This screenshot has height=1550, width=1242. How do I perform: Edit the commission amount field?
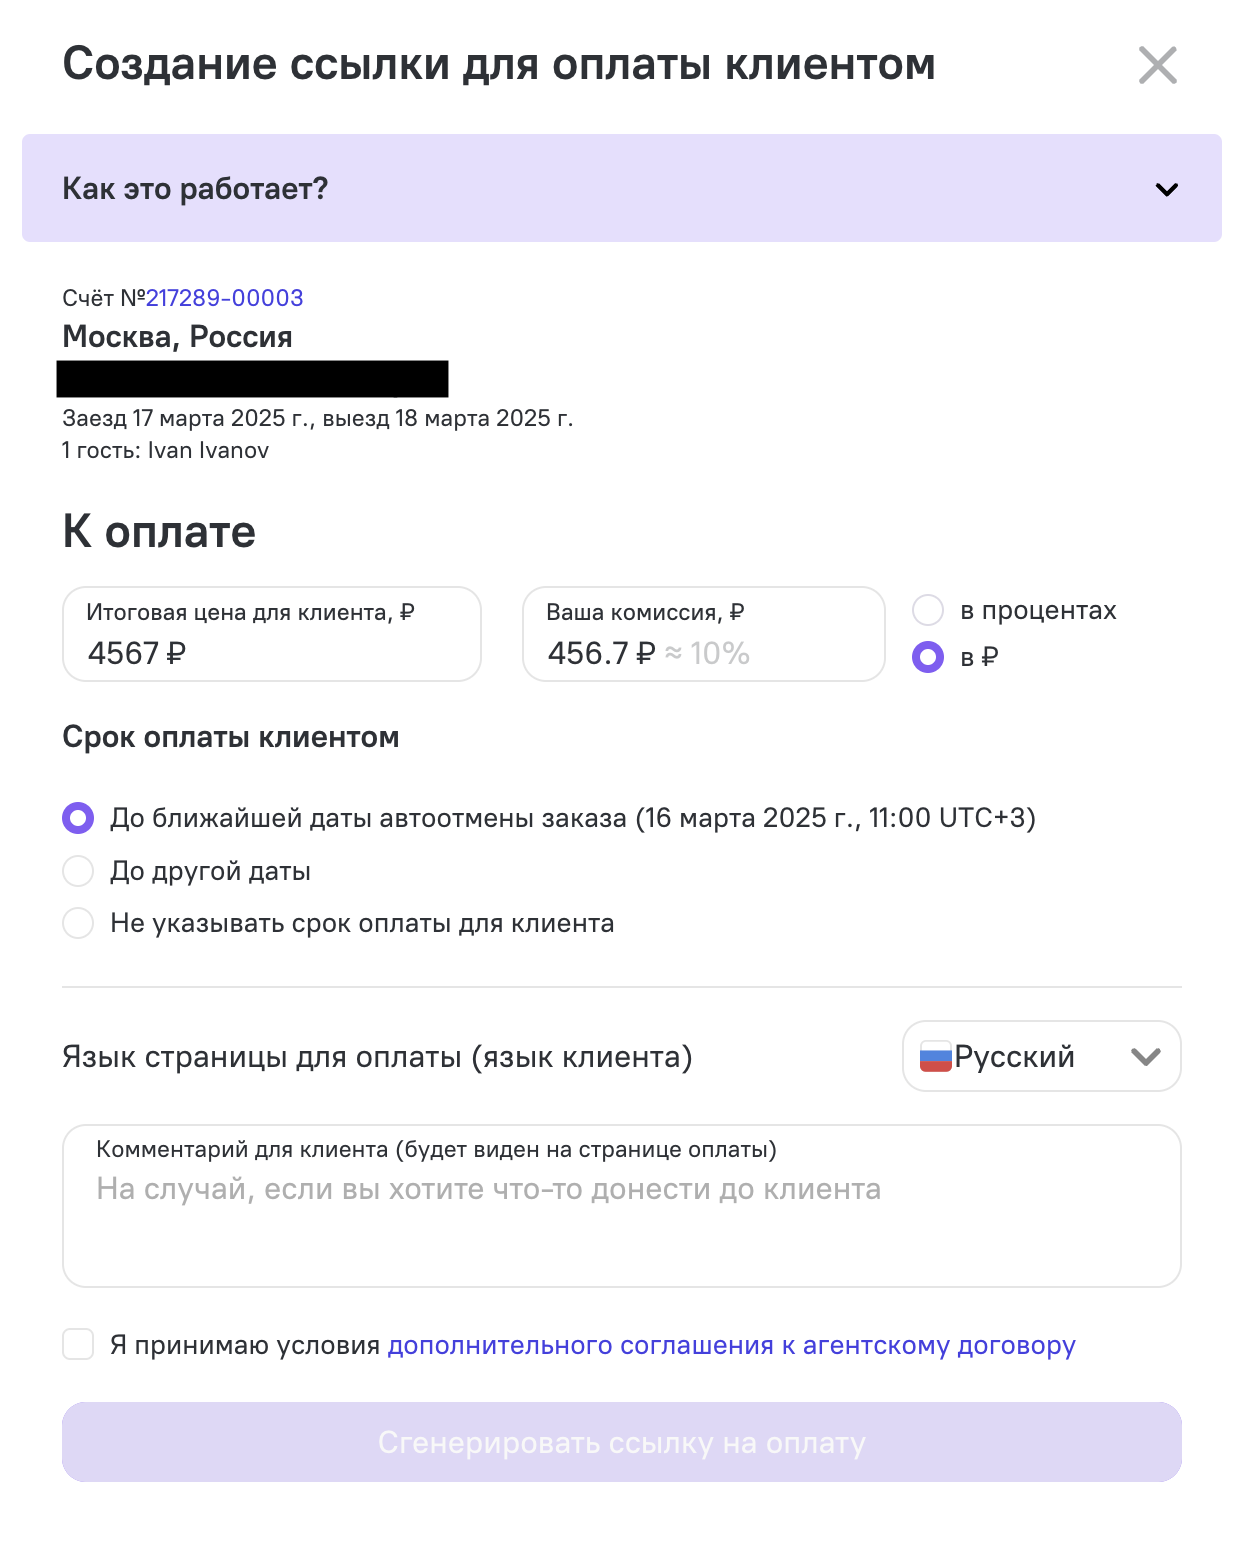pyautogui.click(x=704, y=634)
